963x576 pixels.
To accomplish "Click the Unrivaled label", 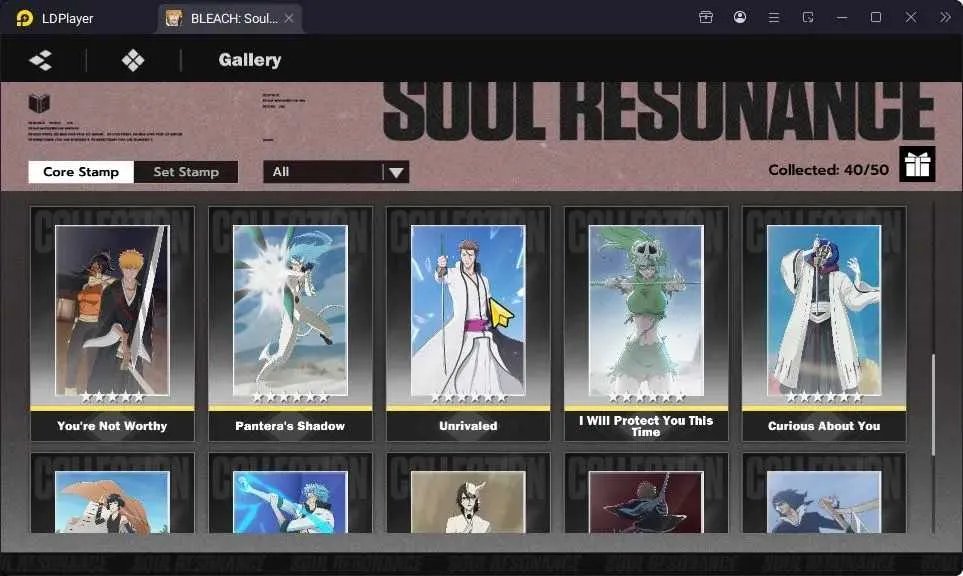I will 468,426.
